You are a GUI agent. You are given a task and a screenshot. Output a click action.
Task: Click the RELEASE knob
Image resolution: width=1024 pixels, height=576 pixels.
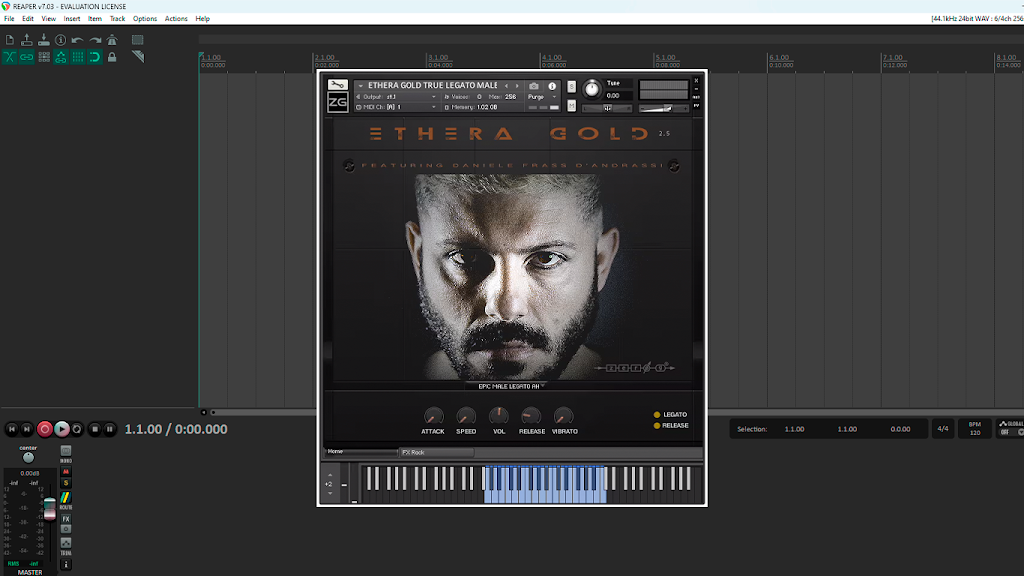click(531, 416)
